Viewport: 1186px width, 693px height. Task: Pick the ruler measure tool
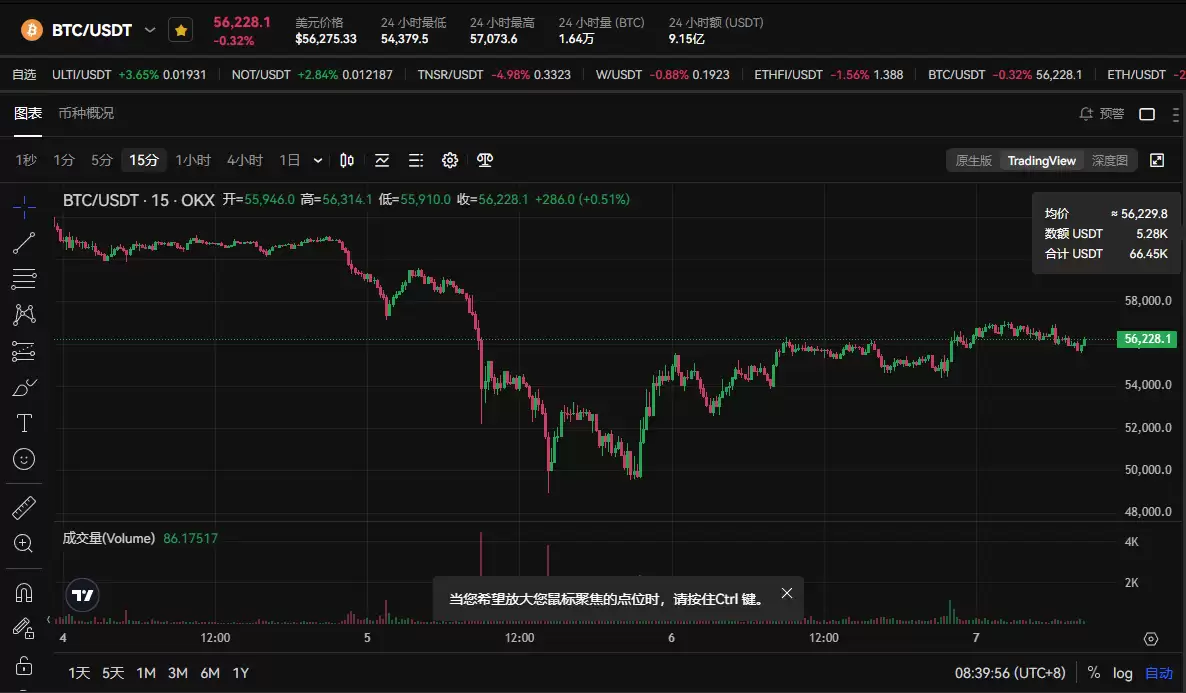point(24,508)
